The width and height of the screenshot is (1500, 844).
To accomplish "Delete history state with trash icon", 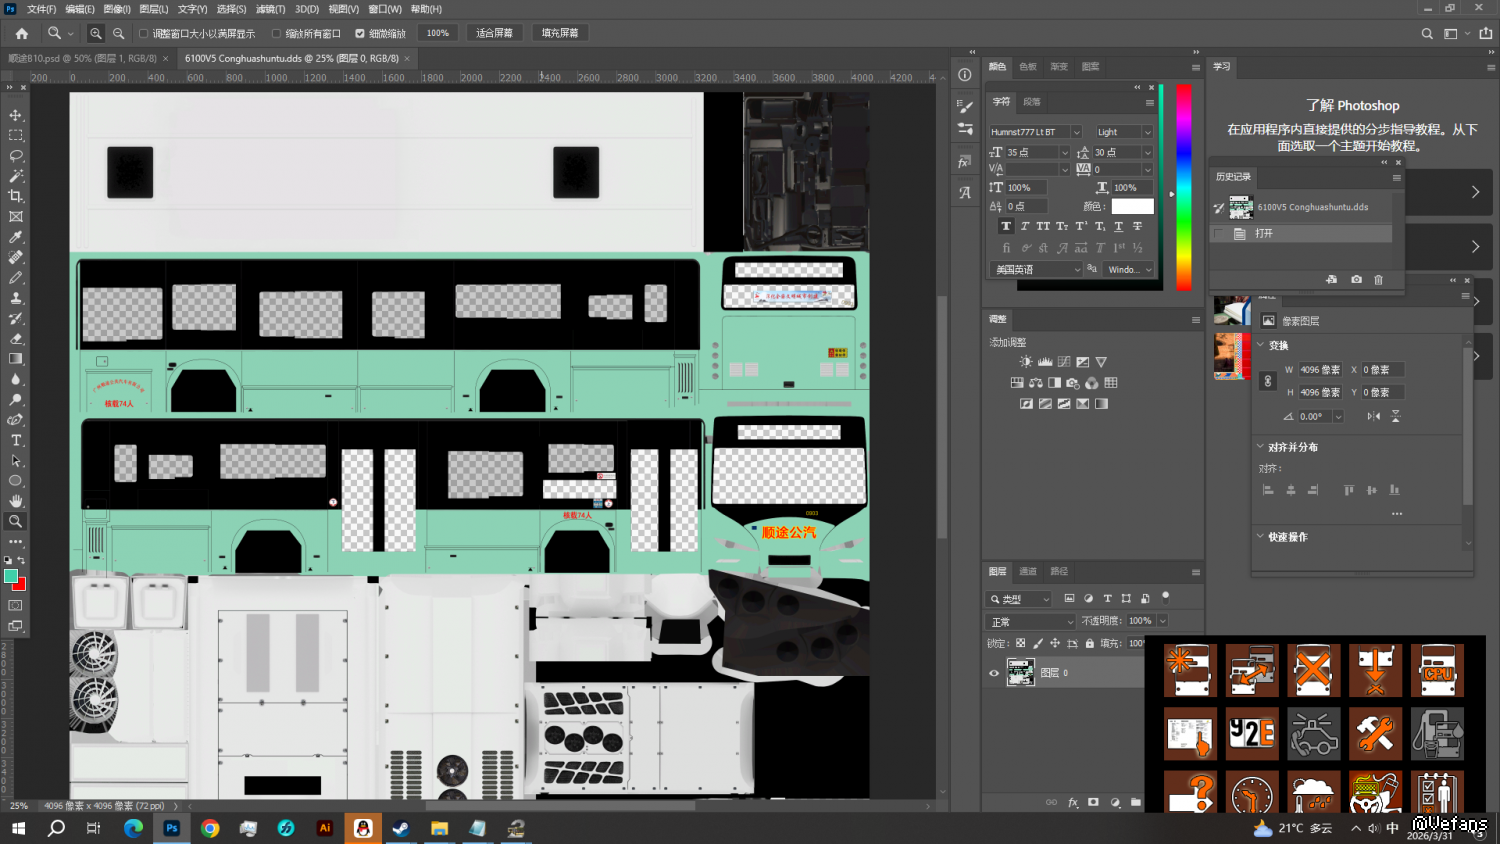I will coord(1378,280).
